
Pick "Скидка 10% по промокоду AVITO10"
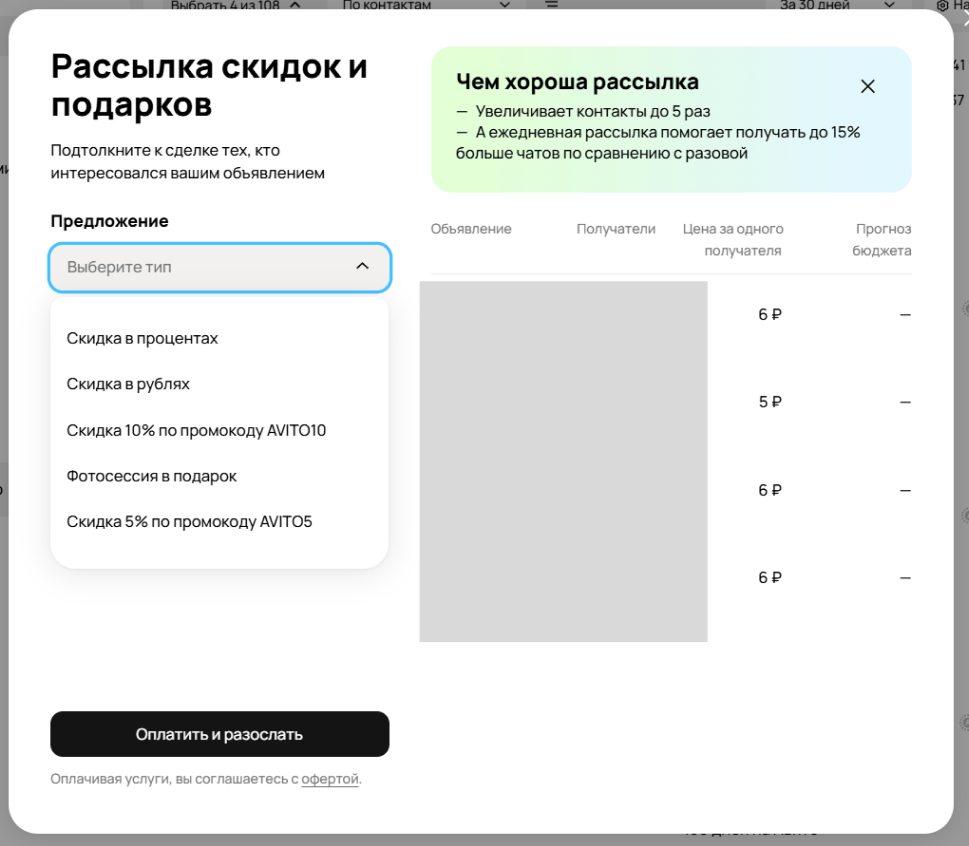tap(196, 430)
